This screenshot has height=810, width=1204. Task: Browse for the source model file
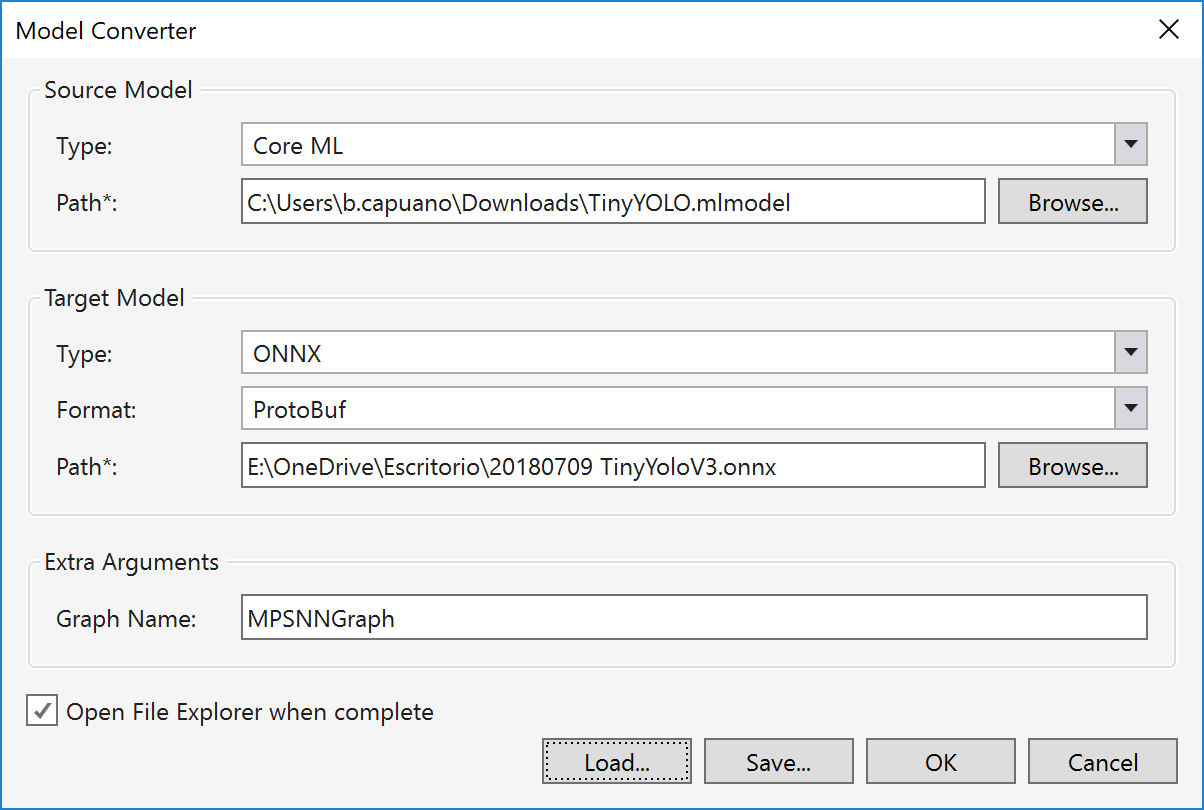coord(1072,202)
